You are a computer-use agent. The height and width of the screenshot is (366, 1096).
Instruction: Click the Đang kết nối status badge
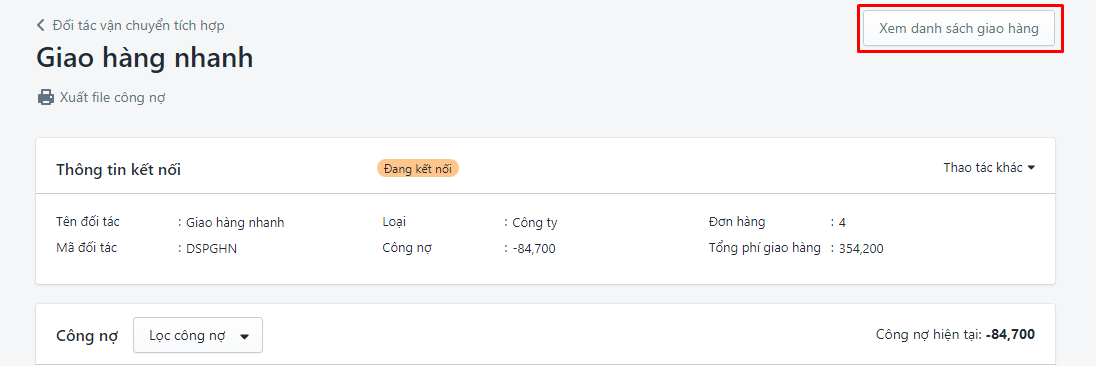(x=418, y=168)
